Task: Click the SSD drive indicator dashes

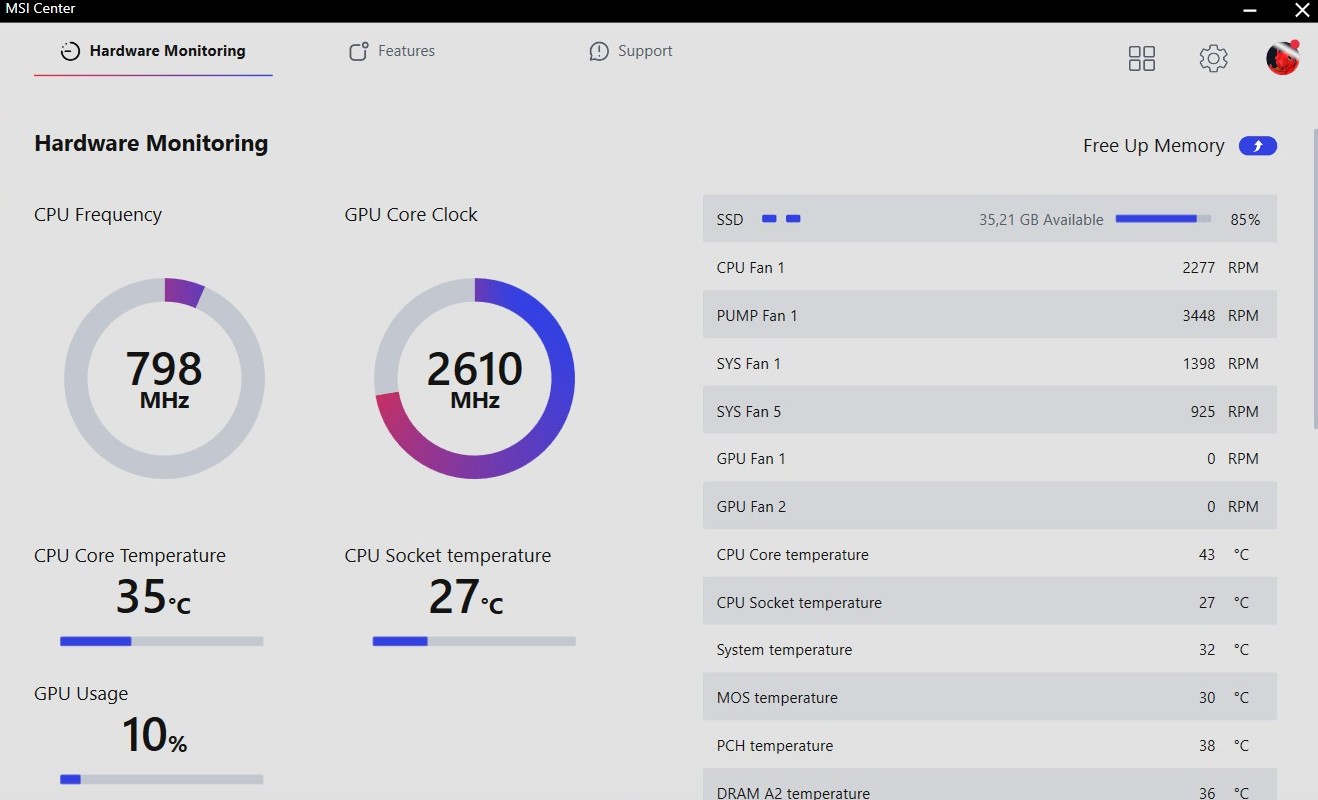Action: [781, 218]
